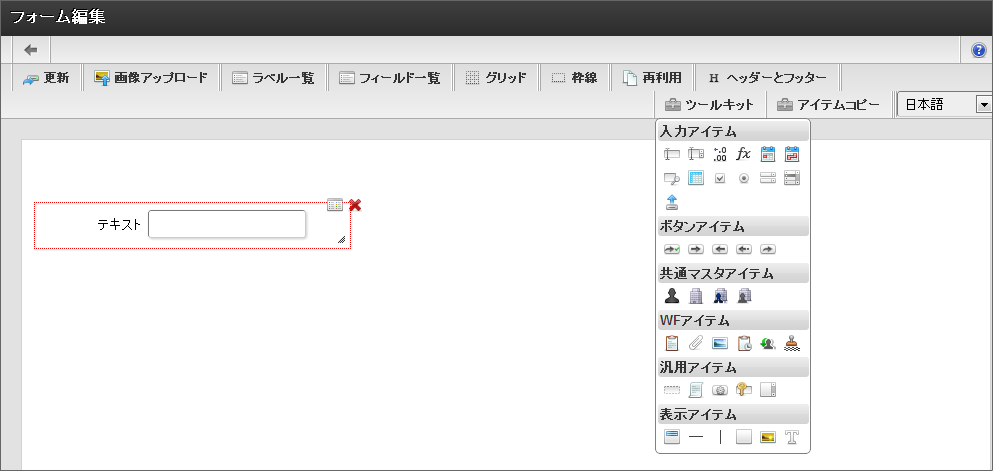
Task: Select the checkbox input item
Action: click(720, 178)
